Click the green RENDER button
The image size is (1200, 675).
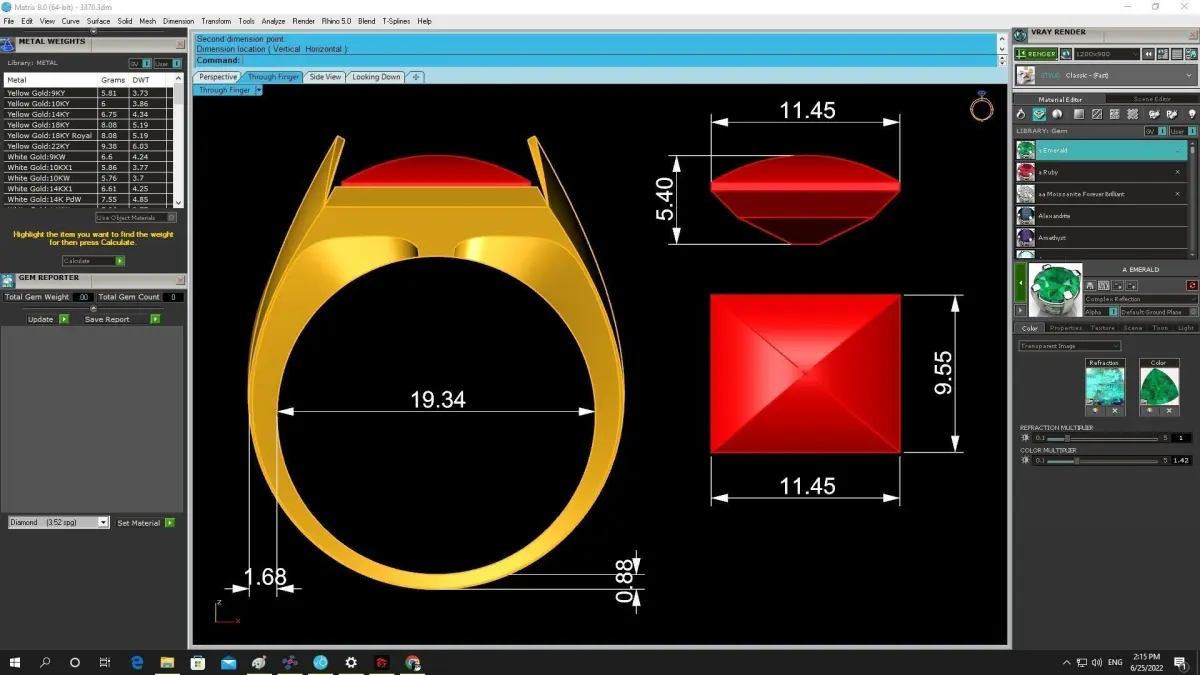pyautogui.click(x=1035, y=54)
